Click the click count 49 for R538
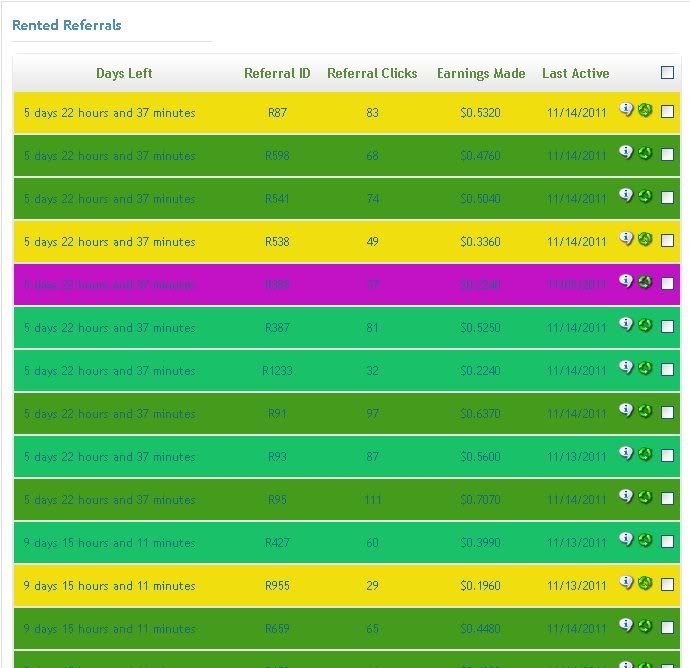 pos(372,242)
